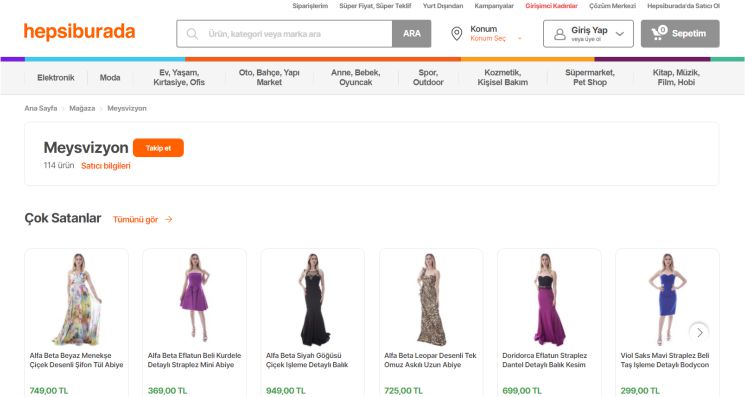This screenshot has width=745, height=397.
Task: Open Ev, Yaşam, Kırtasiye, Ofis menu
Action: 179,77
